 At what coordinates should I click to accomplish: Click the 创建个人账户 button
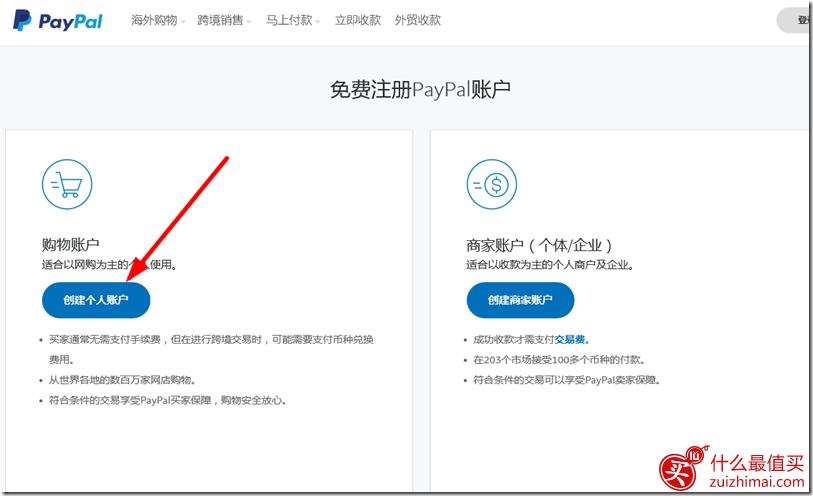pos(96,300)
